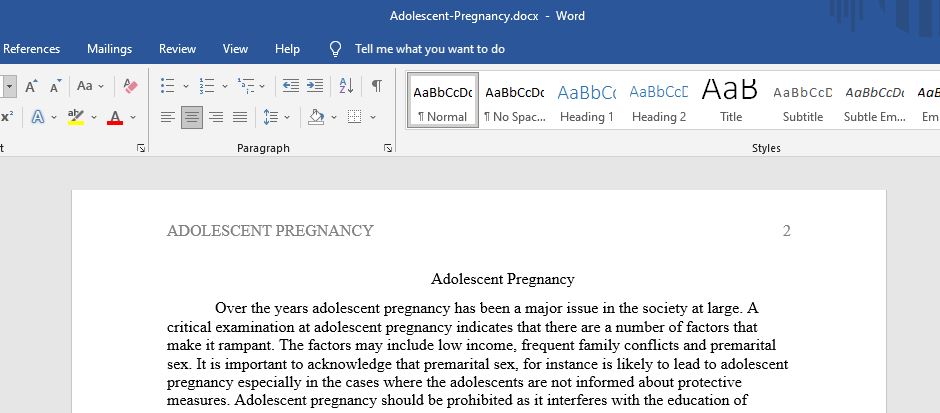Open the References tab

(31, 49)
